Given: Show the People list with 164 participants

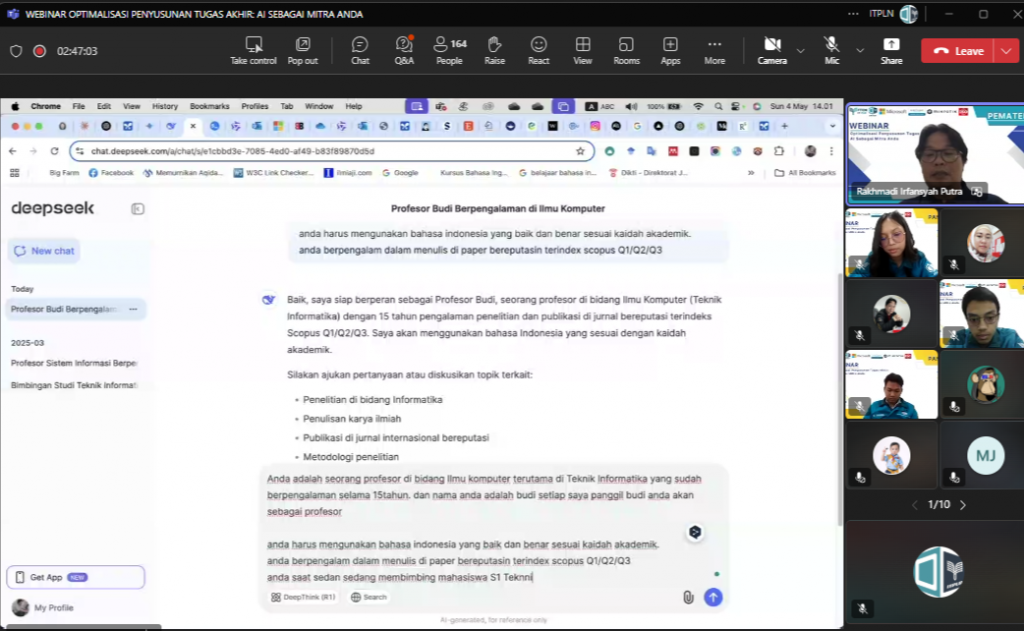Looking at the screenshot, I should (449, 50).
